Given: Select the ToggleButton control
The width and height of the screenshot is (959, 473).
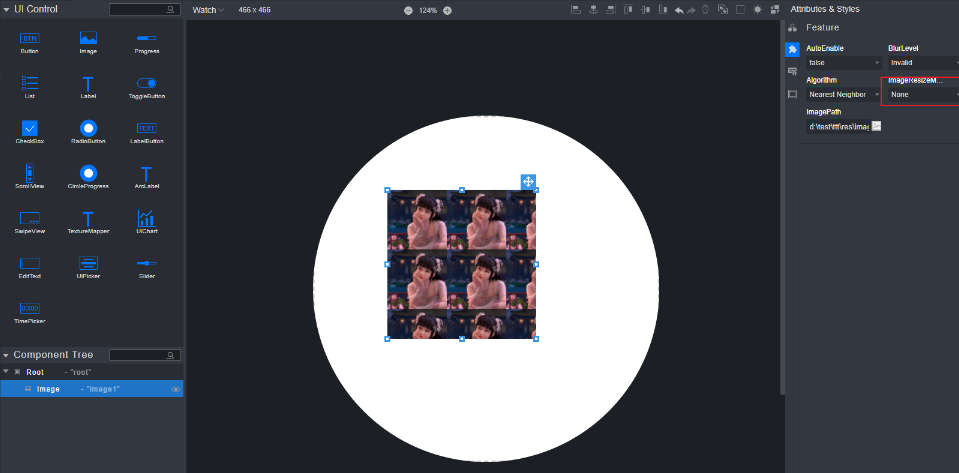Looking at the screenshot, I should (x=147, y=84).
